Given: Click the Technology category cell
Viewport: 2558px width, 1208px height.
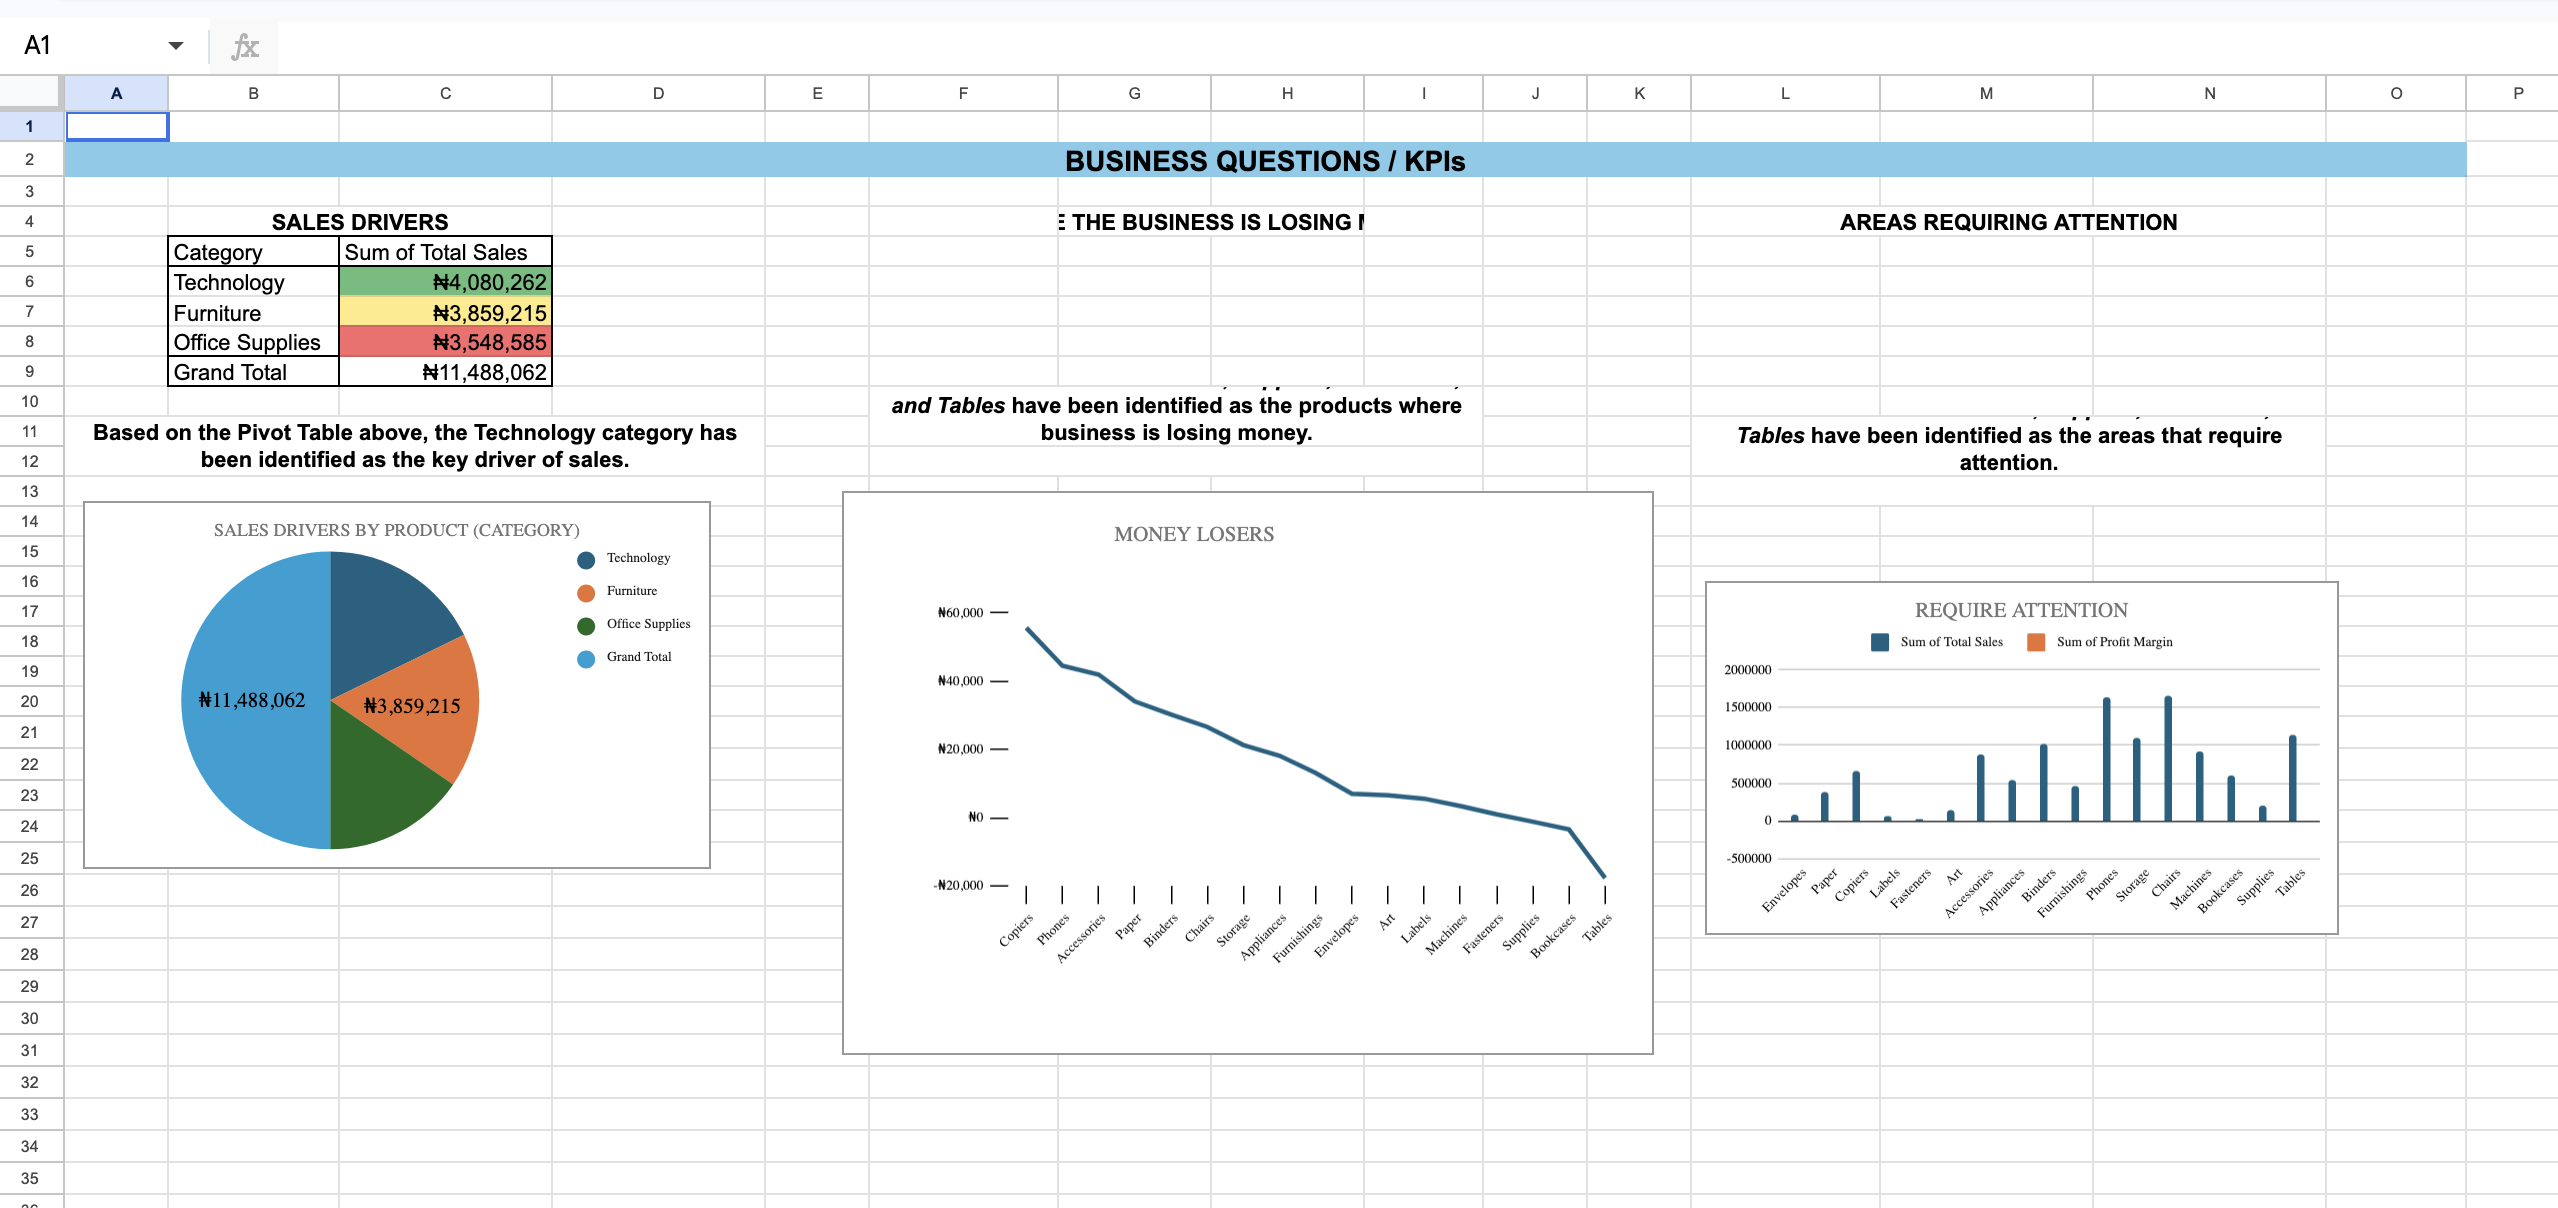Looking at the screenshot, I should click(x=253, y=282).
